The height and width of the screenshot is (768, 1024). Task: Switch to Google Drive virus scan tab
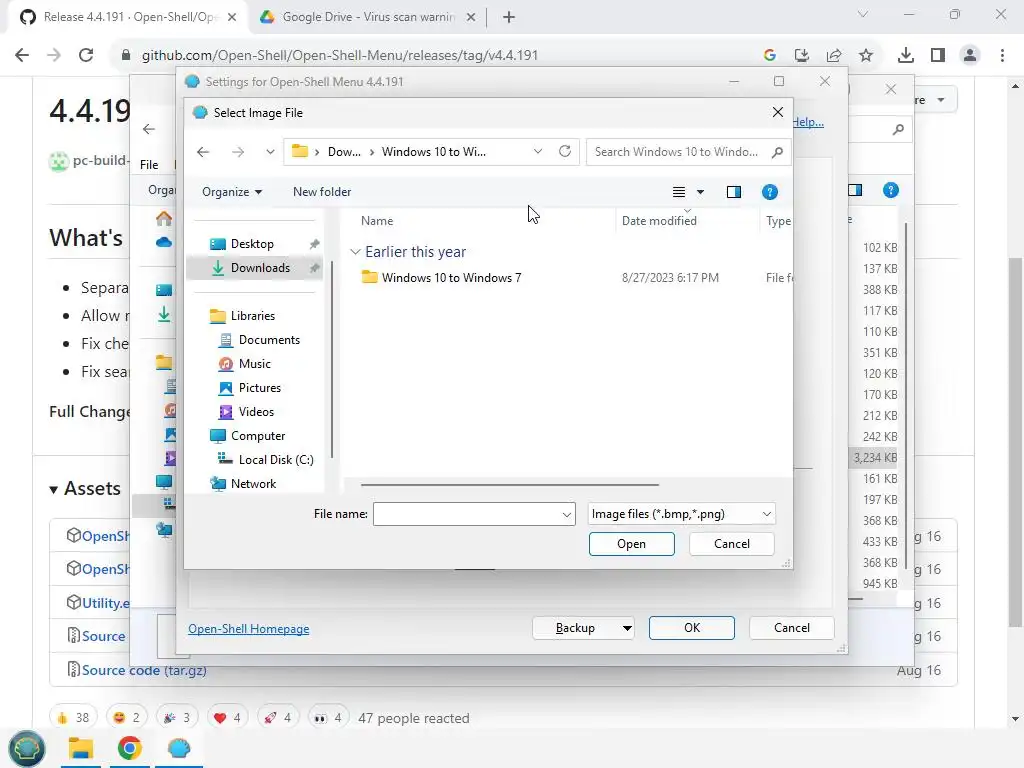[368, 17]
